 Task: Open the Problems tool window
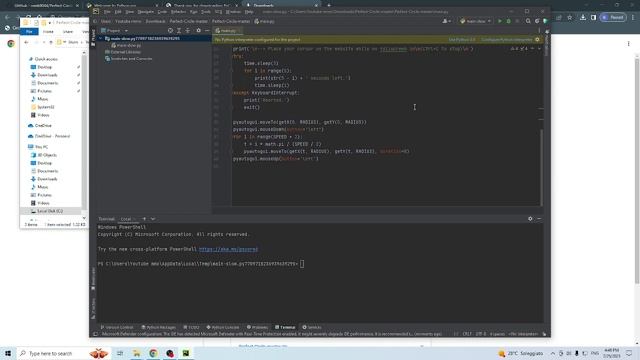pos(257,327)
